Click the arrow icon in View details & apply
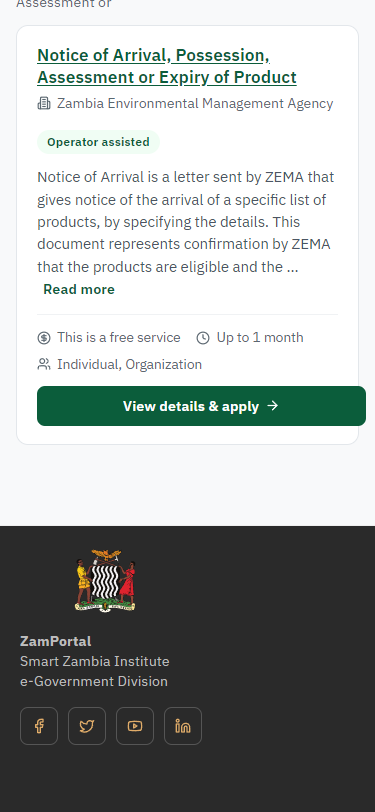This screenshot has width=375, height=812. (x=272, y=406)
